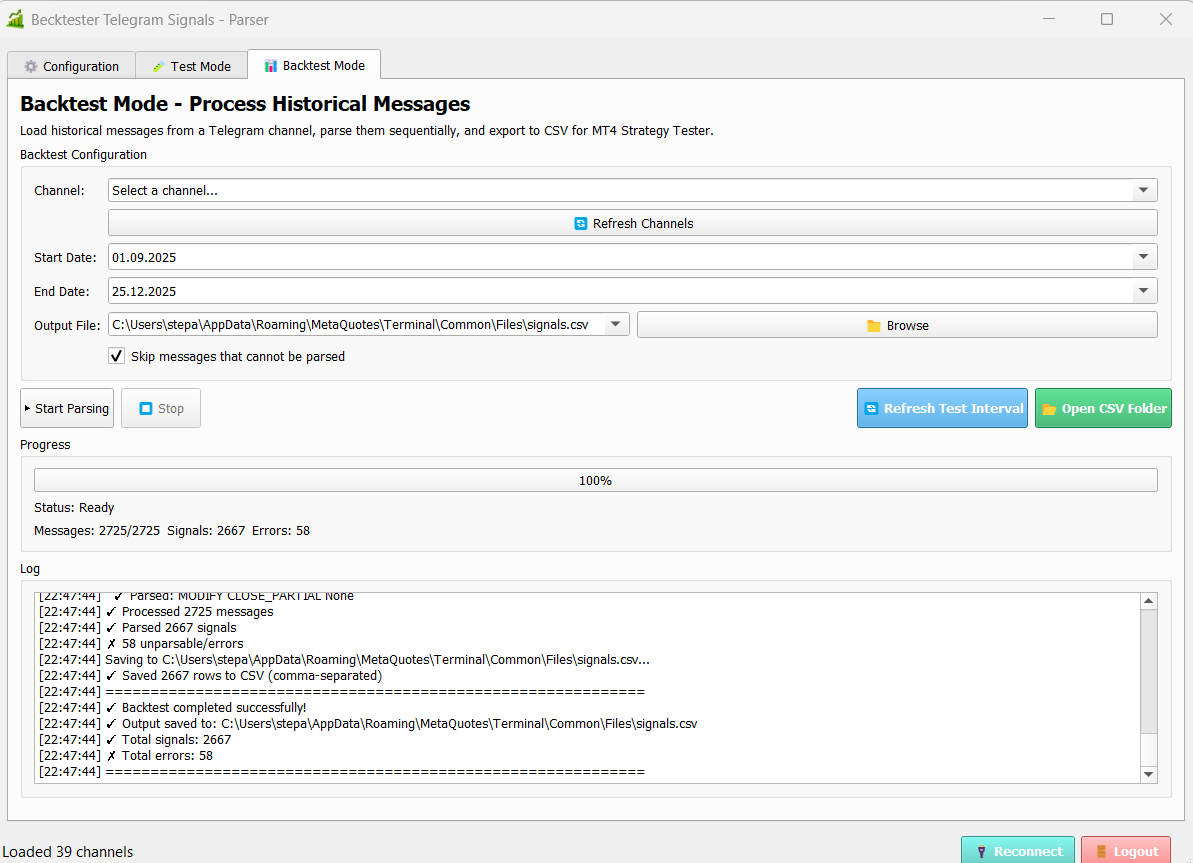Open the End Date calendar dropdown
The width and height of the screenshot is (1193, 863).
(x=1143, y=292)
